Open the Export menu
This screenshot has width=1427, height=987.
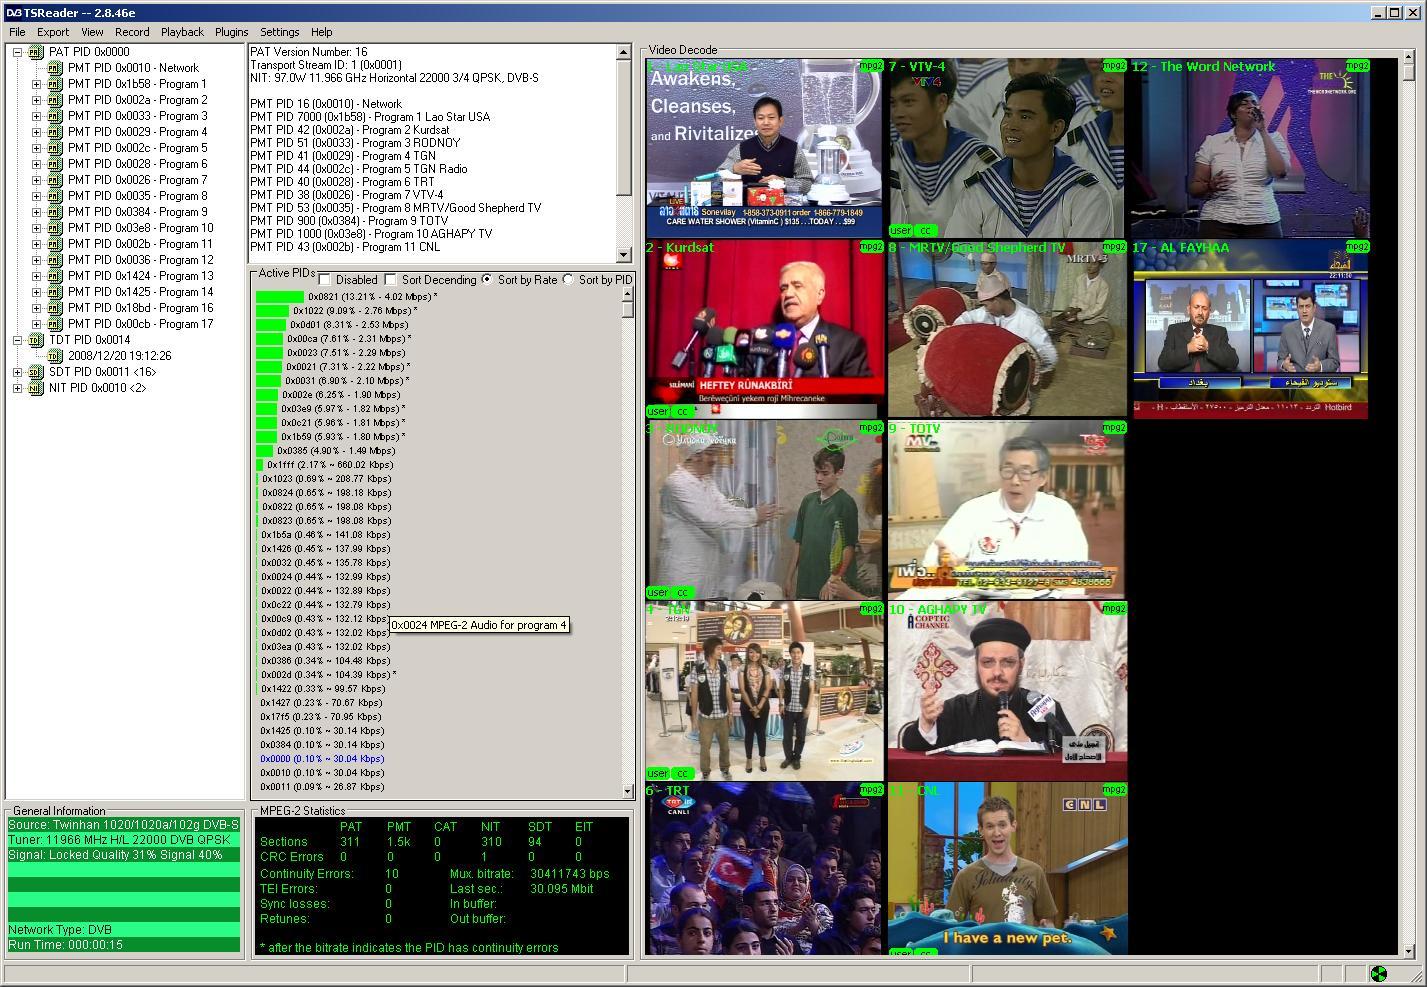pos(53,32)
